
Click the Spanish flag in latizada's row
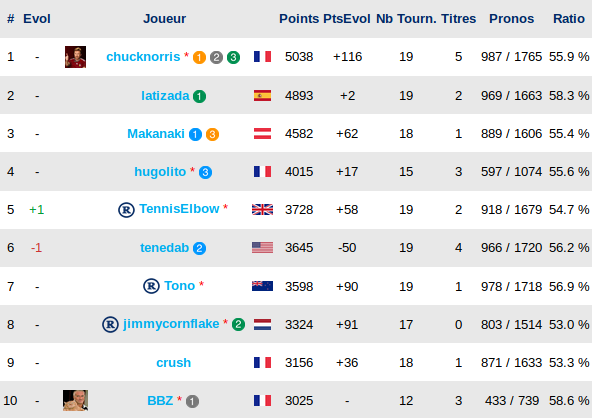[x=262, y=96]
